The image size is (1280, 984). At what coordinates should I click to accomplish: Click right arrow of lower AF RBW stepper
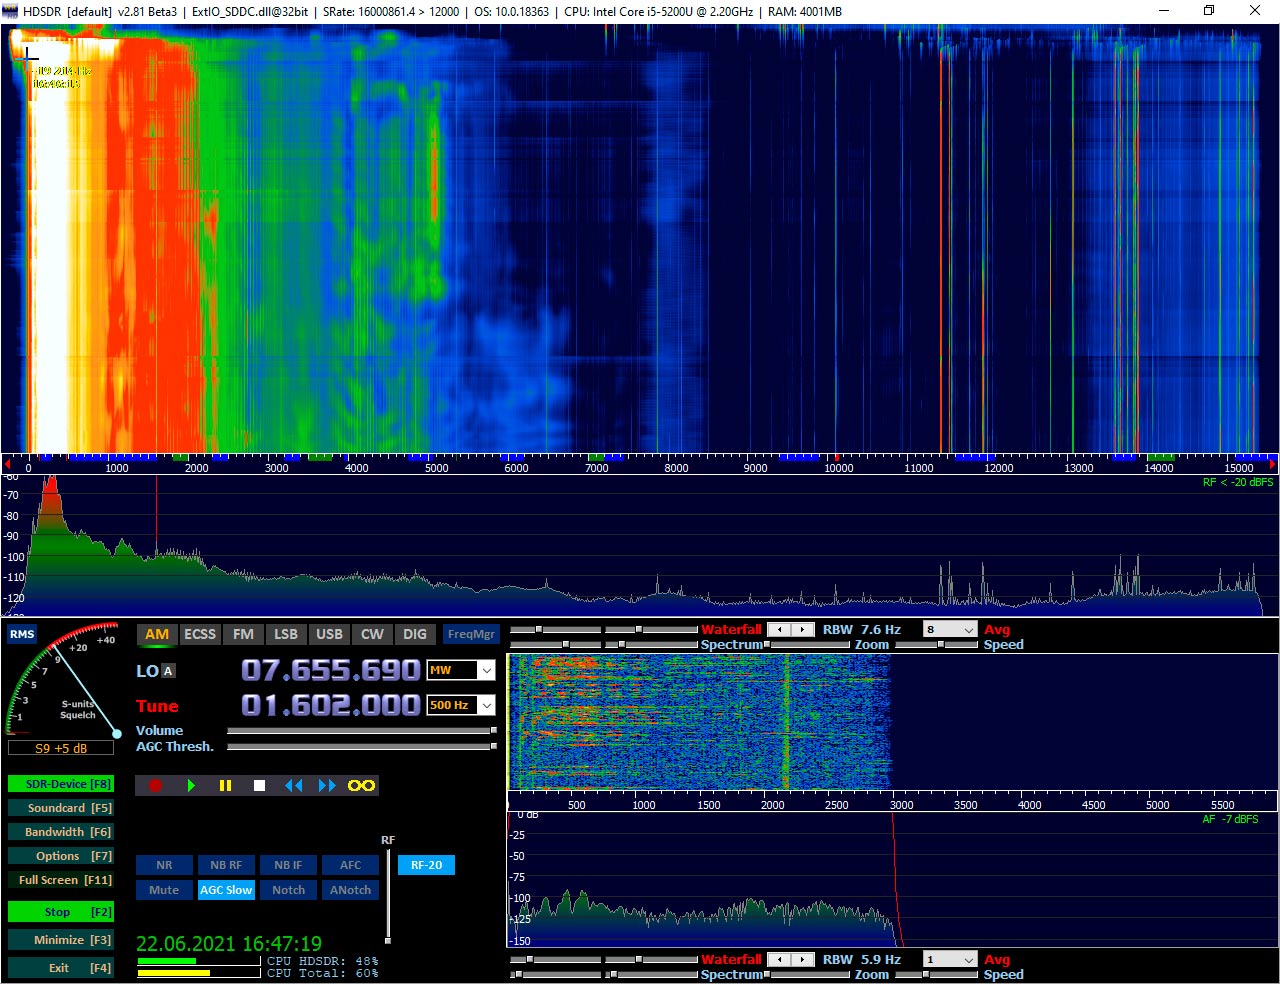click(x=802, y=960)
